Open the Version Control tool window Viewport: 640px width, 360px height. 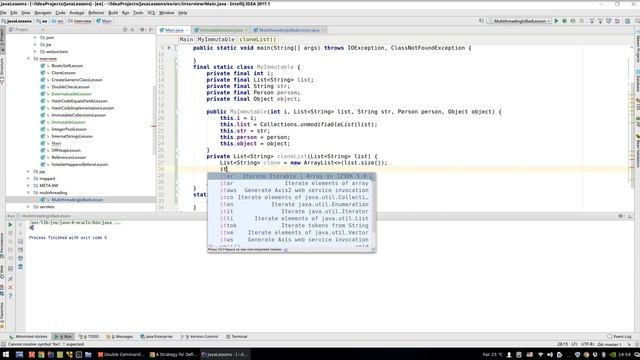pos(200,337)
